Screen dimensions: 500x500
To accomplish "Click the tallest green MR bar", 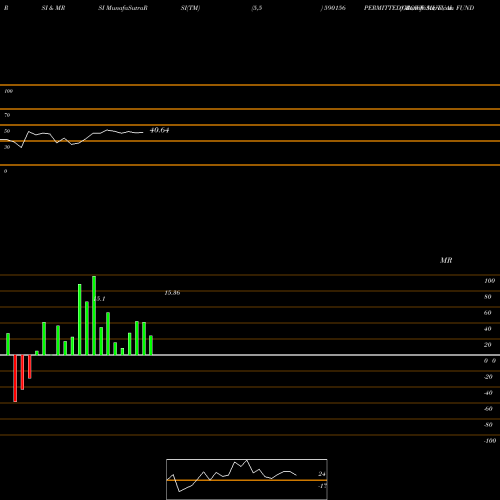I will pyautogui.click(x=94, y=315).
